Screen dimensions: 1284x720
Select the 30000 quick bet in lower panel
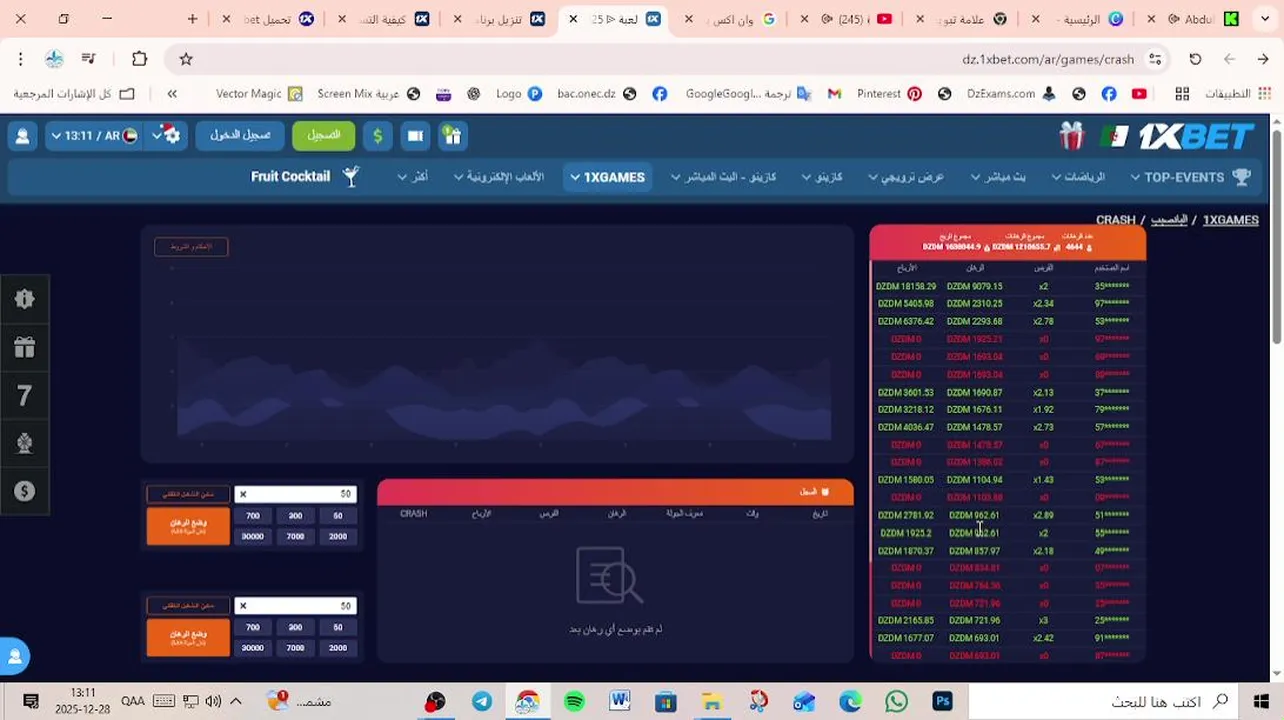click(x=253, y=647)
